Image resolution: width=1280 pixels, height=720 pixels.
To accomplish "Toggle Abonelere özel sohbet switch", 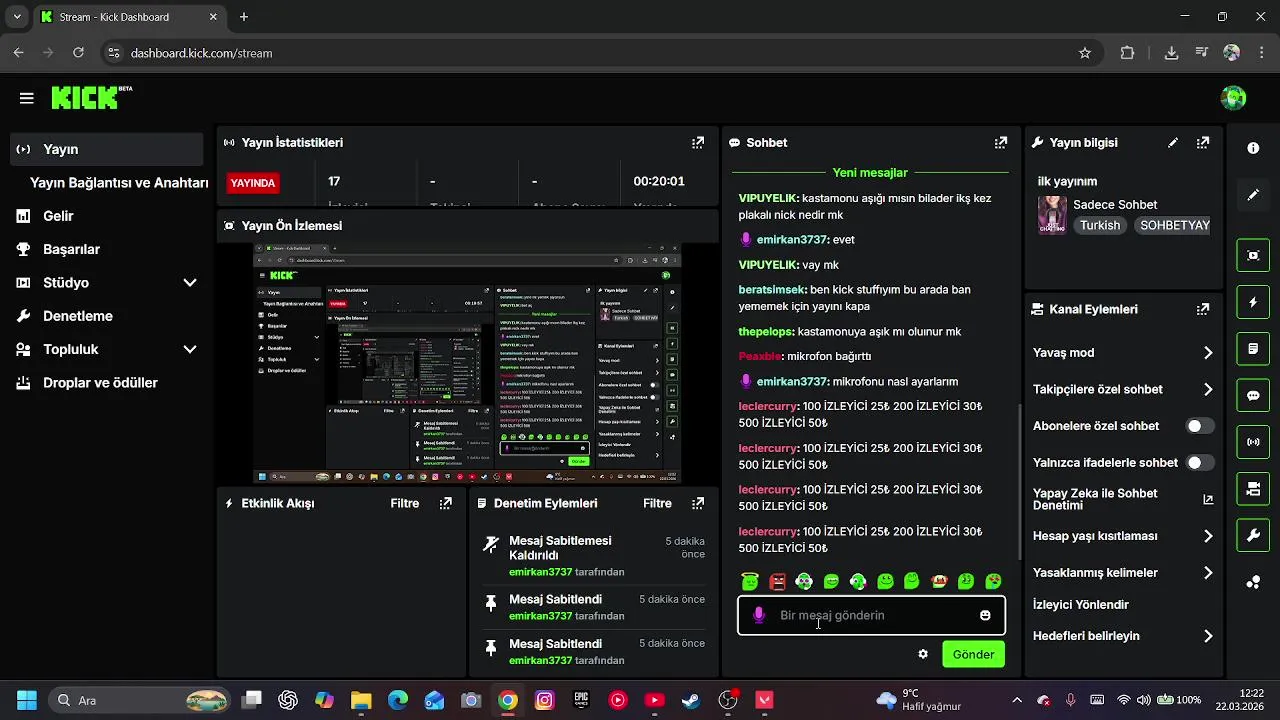I will coord(1200,426).
